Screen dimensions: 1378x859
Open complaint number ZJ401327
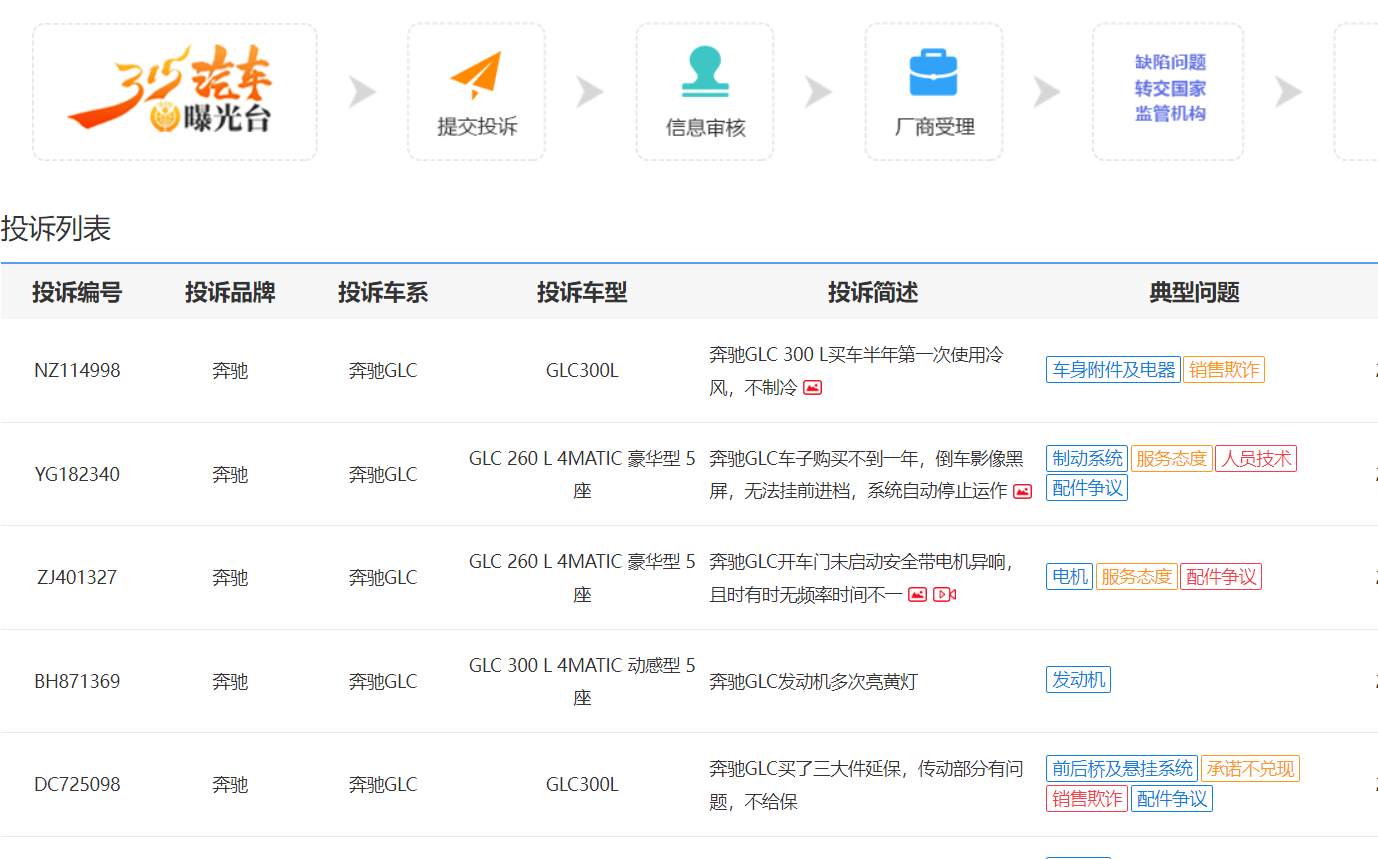pyautogui.click(x=77, y=578)
